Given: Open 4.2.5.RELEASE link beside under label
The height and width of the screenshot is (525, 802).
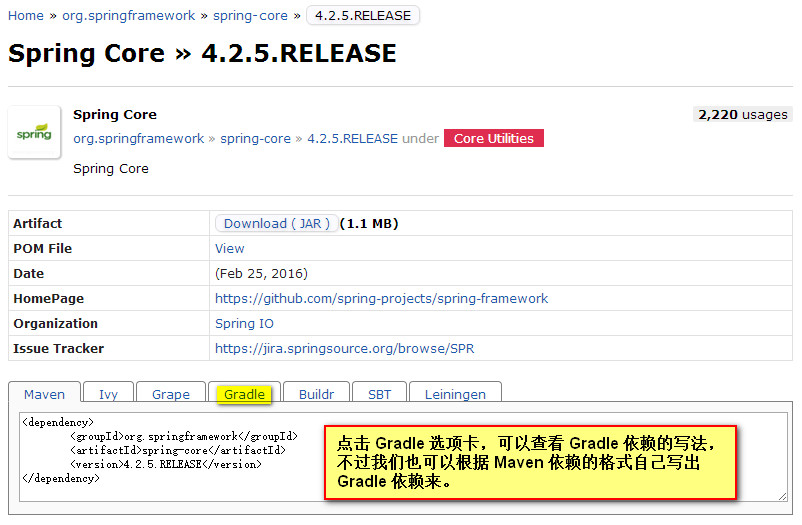Looking at the screenshot, I should pos(352,139).
